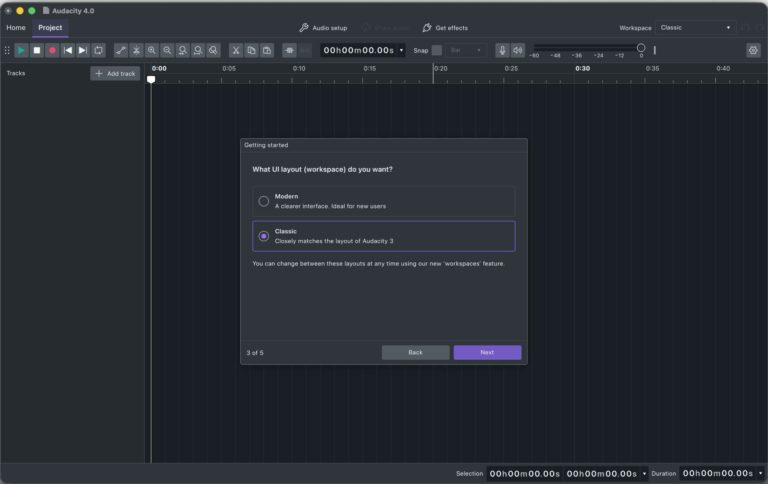Open the Selection format dropdown arrow
Viewport: 768px width, 484px height.
(644, 474)
